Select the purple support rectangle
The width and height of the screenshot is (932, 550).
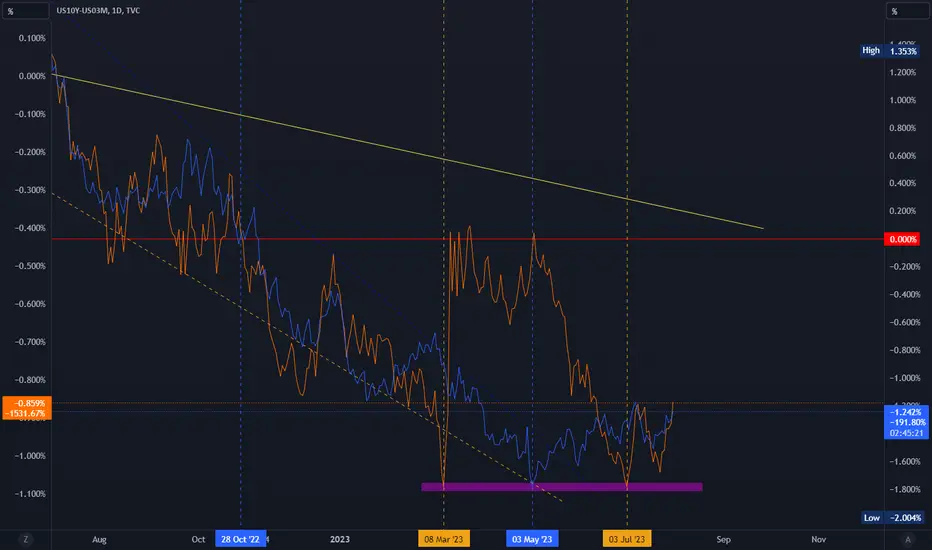[x=562, y=487]
